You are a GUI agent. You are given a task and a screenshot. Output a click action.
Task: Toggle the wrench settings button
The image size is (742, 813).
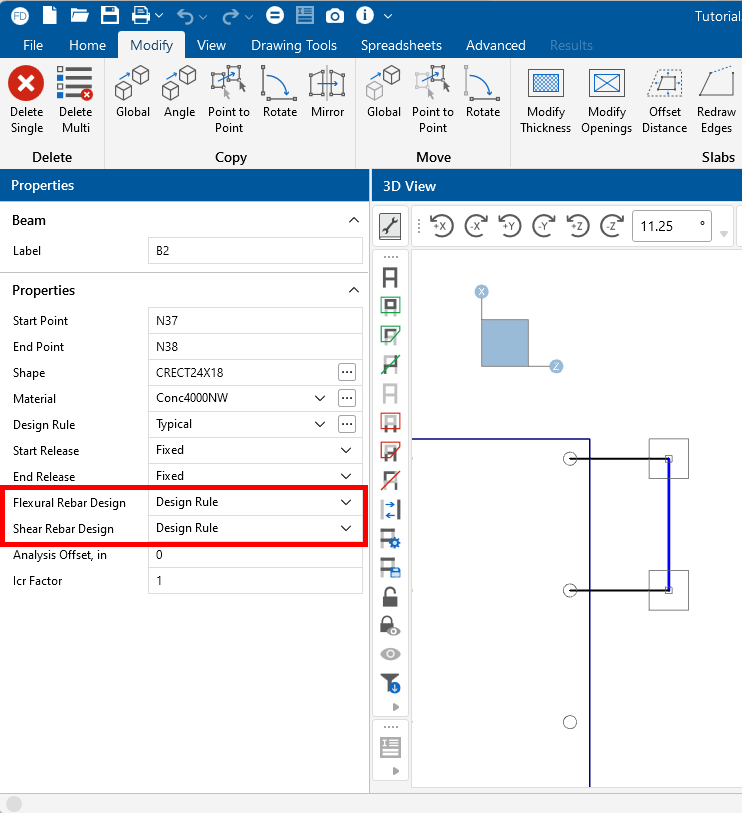click(390, 227)
